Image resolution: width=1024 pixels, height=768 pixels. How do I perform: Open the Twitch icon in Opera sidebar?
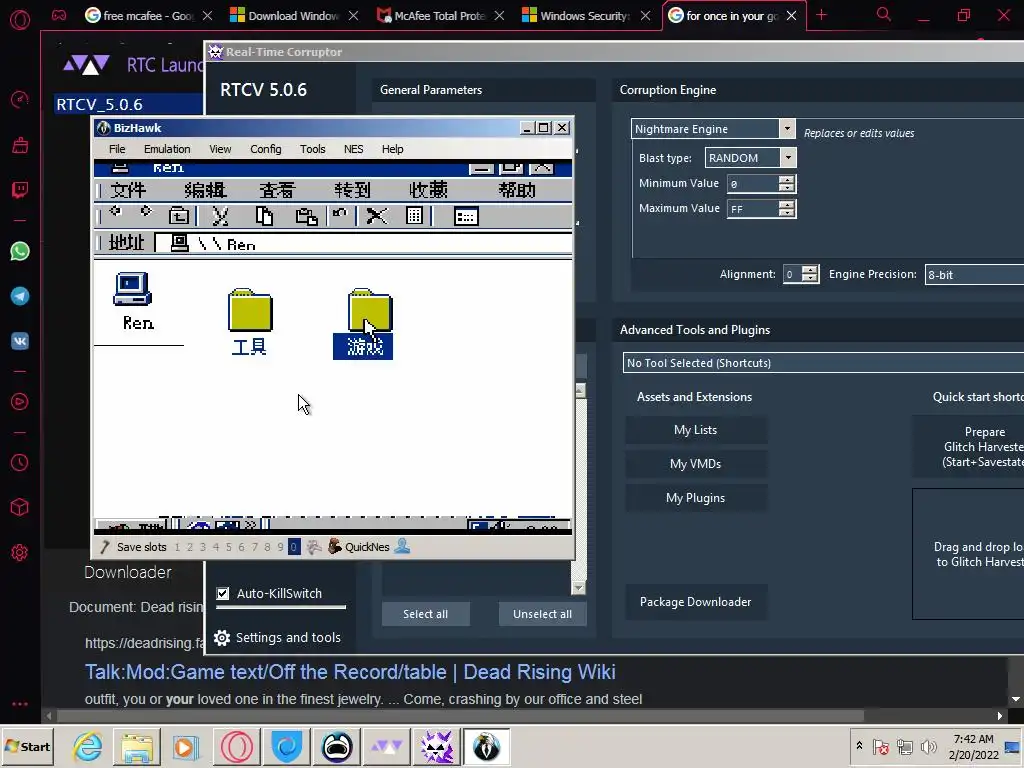pyautogui.click(x=20, y=190)
